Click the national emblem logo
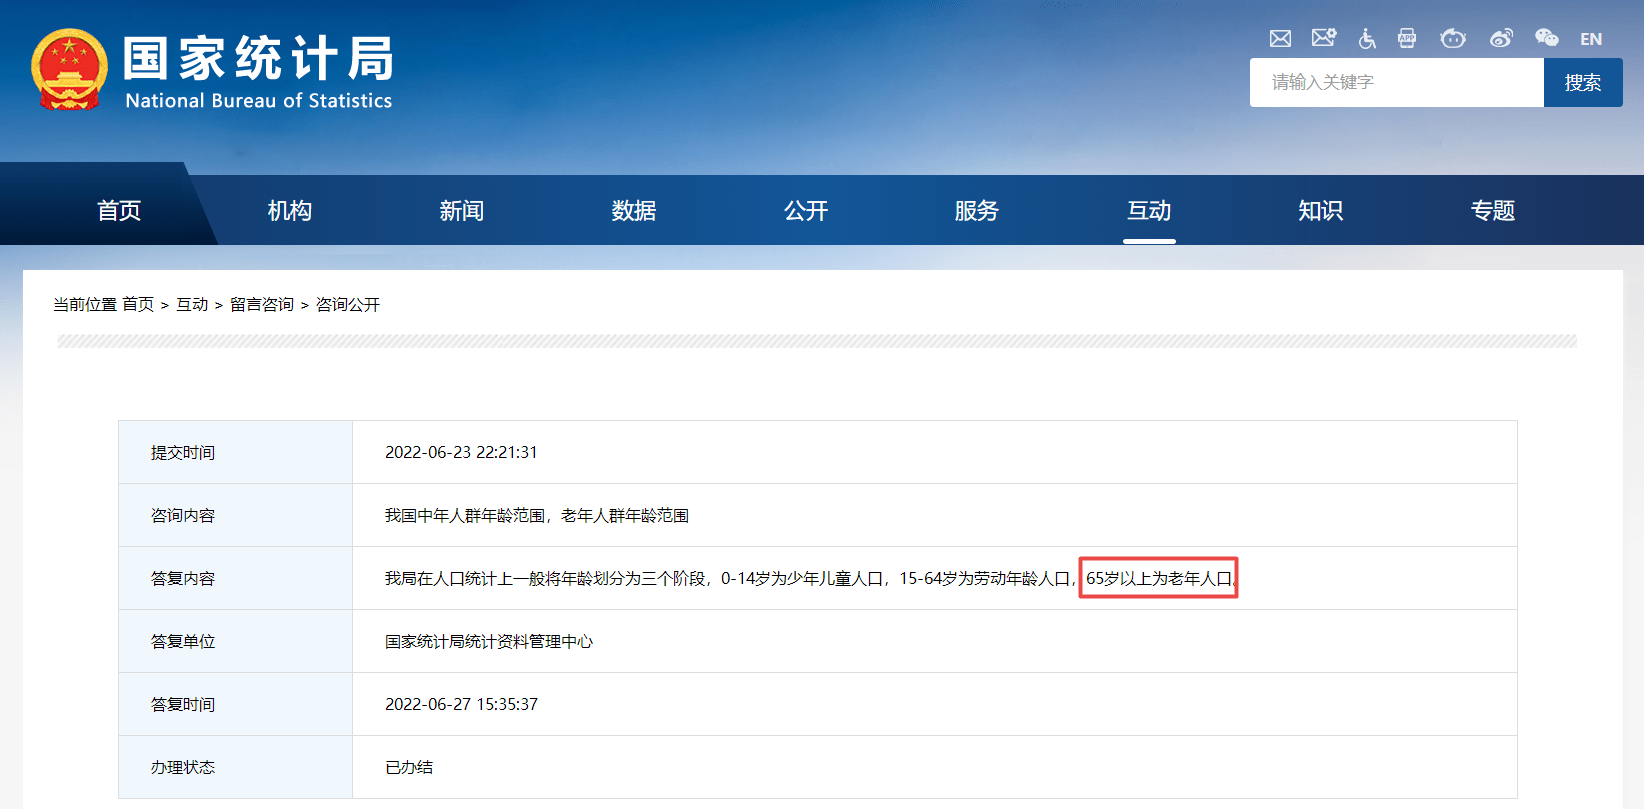This screenshot has height=809, width=1644. point(69,69)
